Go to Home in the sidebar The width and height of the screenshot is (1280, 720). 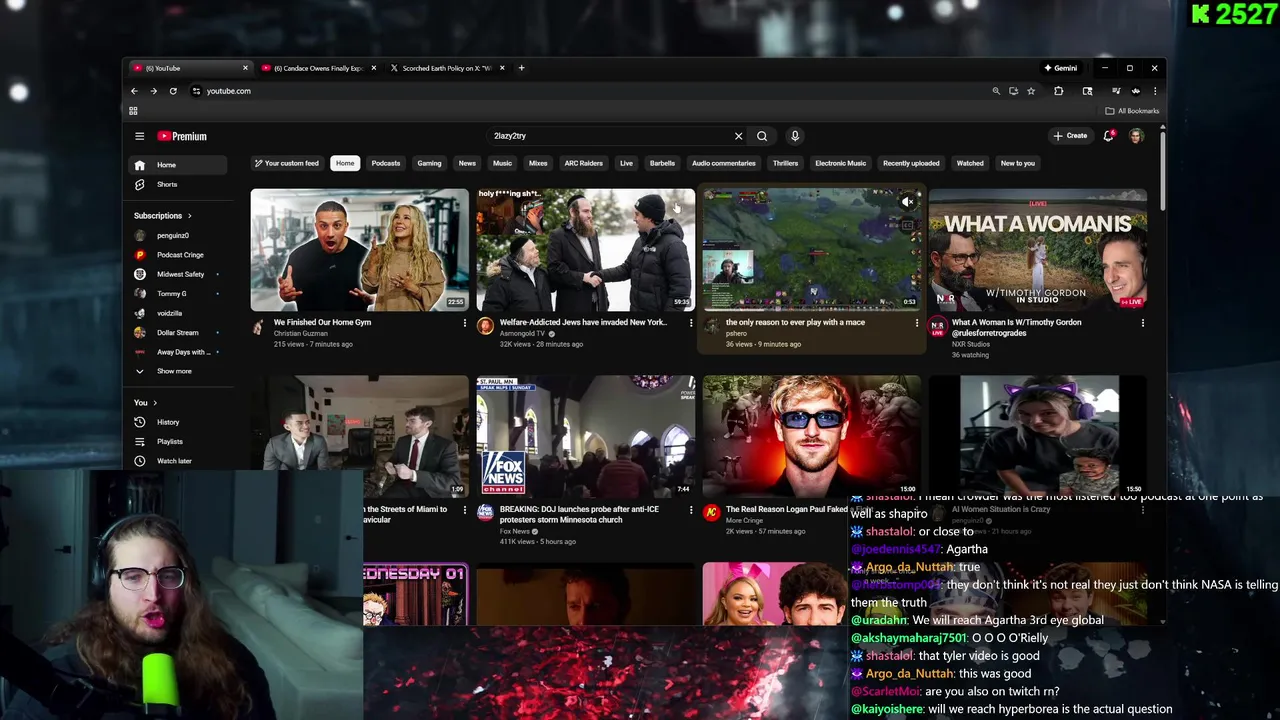click(x=179, y=165)
